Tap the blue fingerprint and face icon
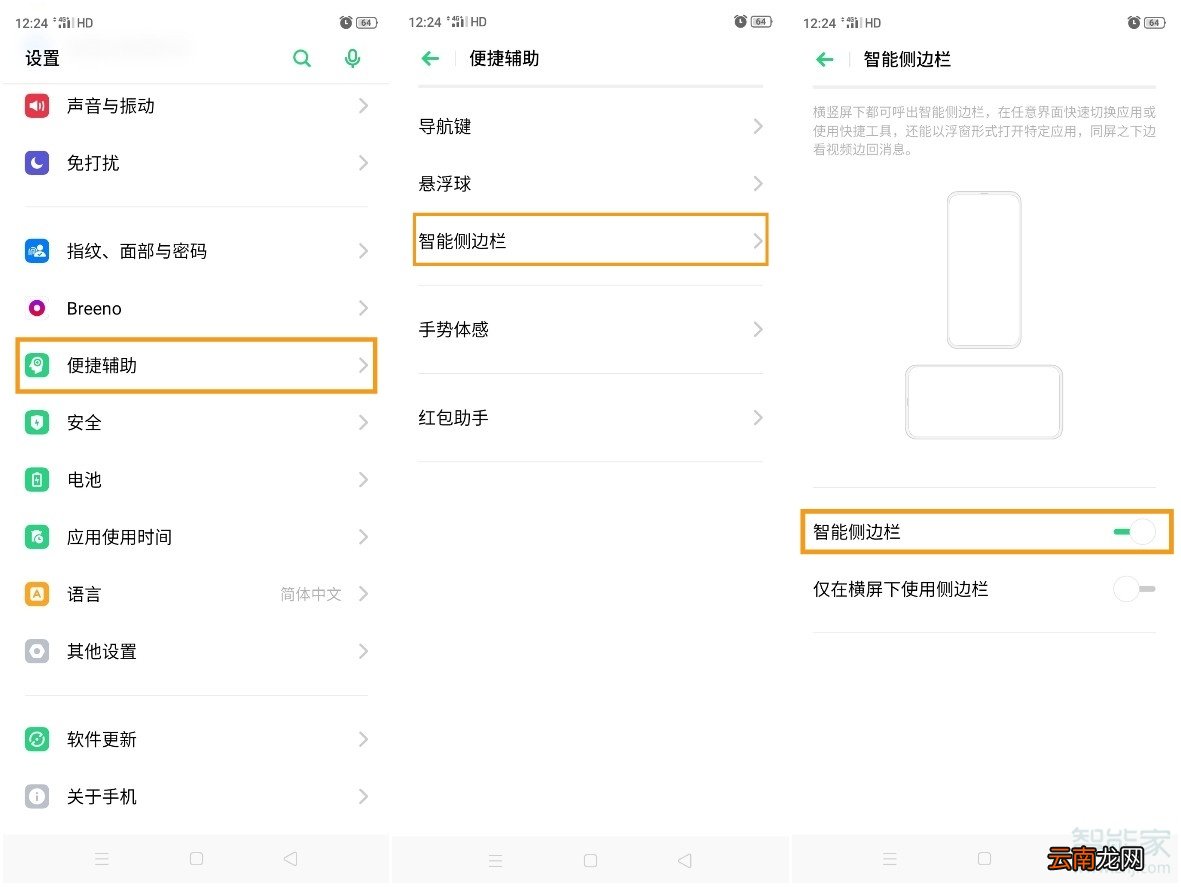This screenshot has width=1181, height=887. point(37,251)
